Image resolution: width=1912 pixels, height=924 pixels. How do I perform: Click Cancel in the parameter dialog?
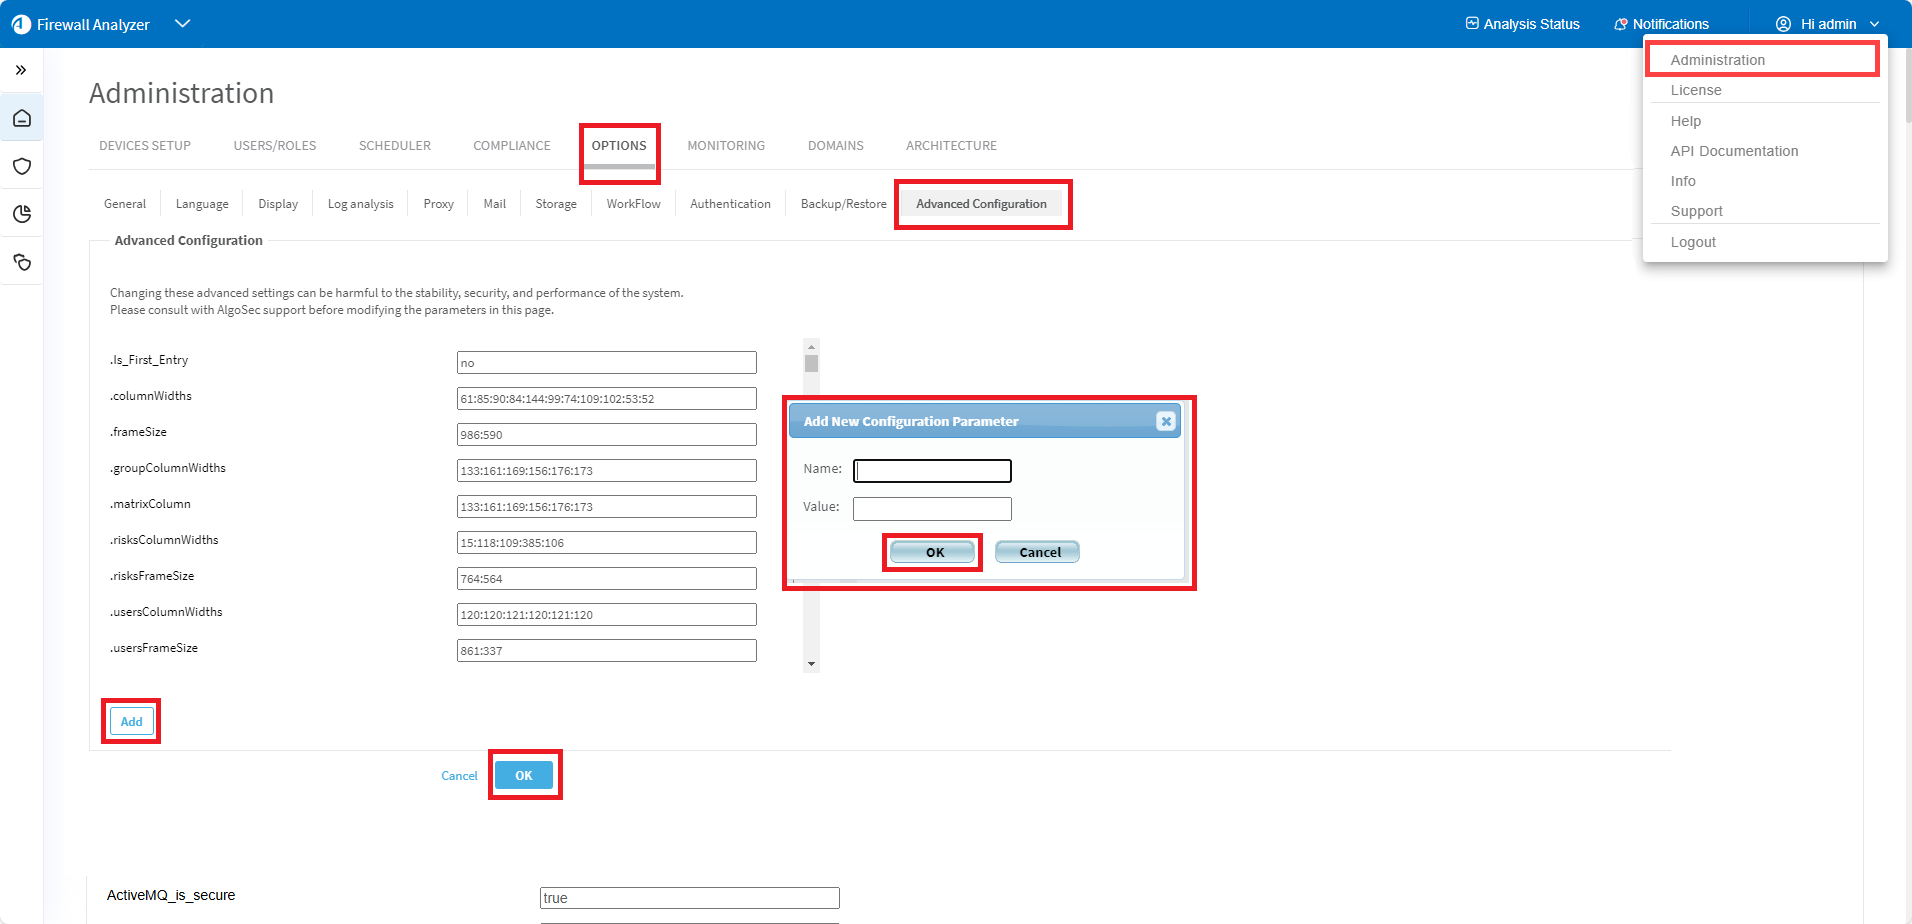[1038, 552]
